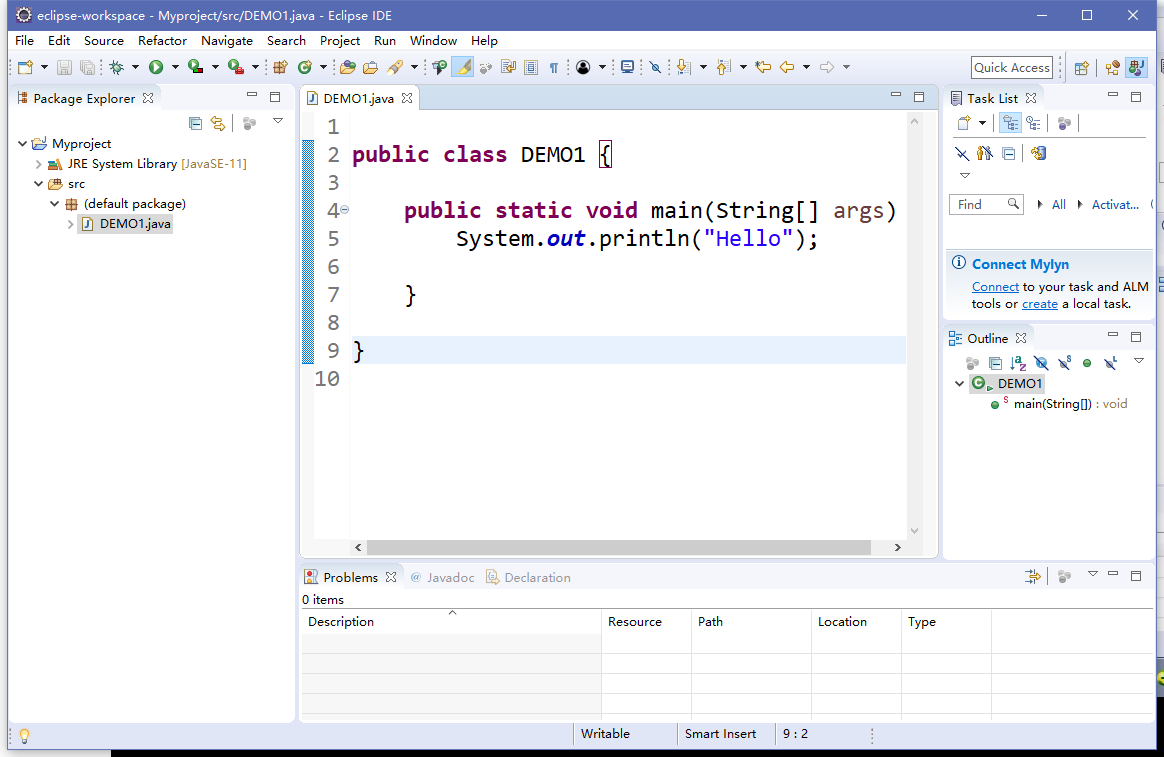Switch to the Declaration tab
Image resolution: width=1164 pixels, height=757 pixels.
pos(529,577)
